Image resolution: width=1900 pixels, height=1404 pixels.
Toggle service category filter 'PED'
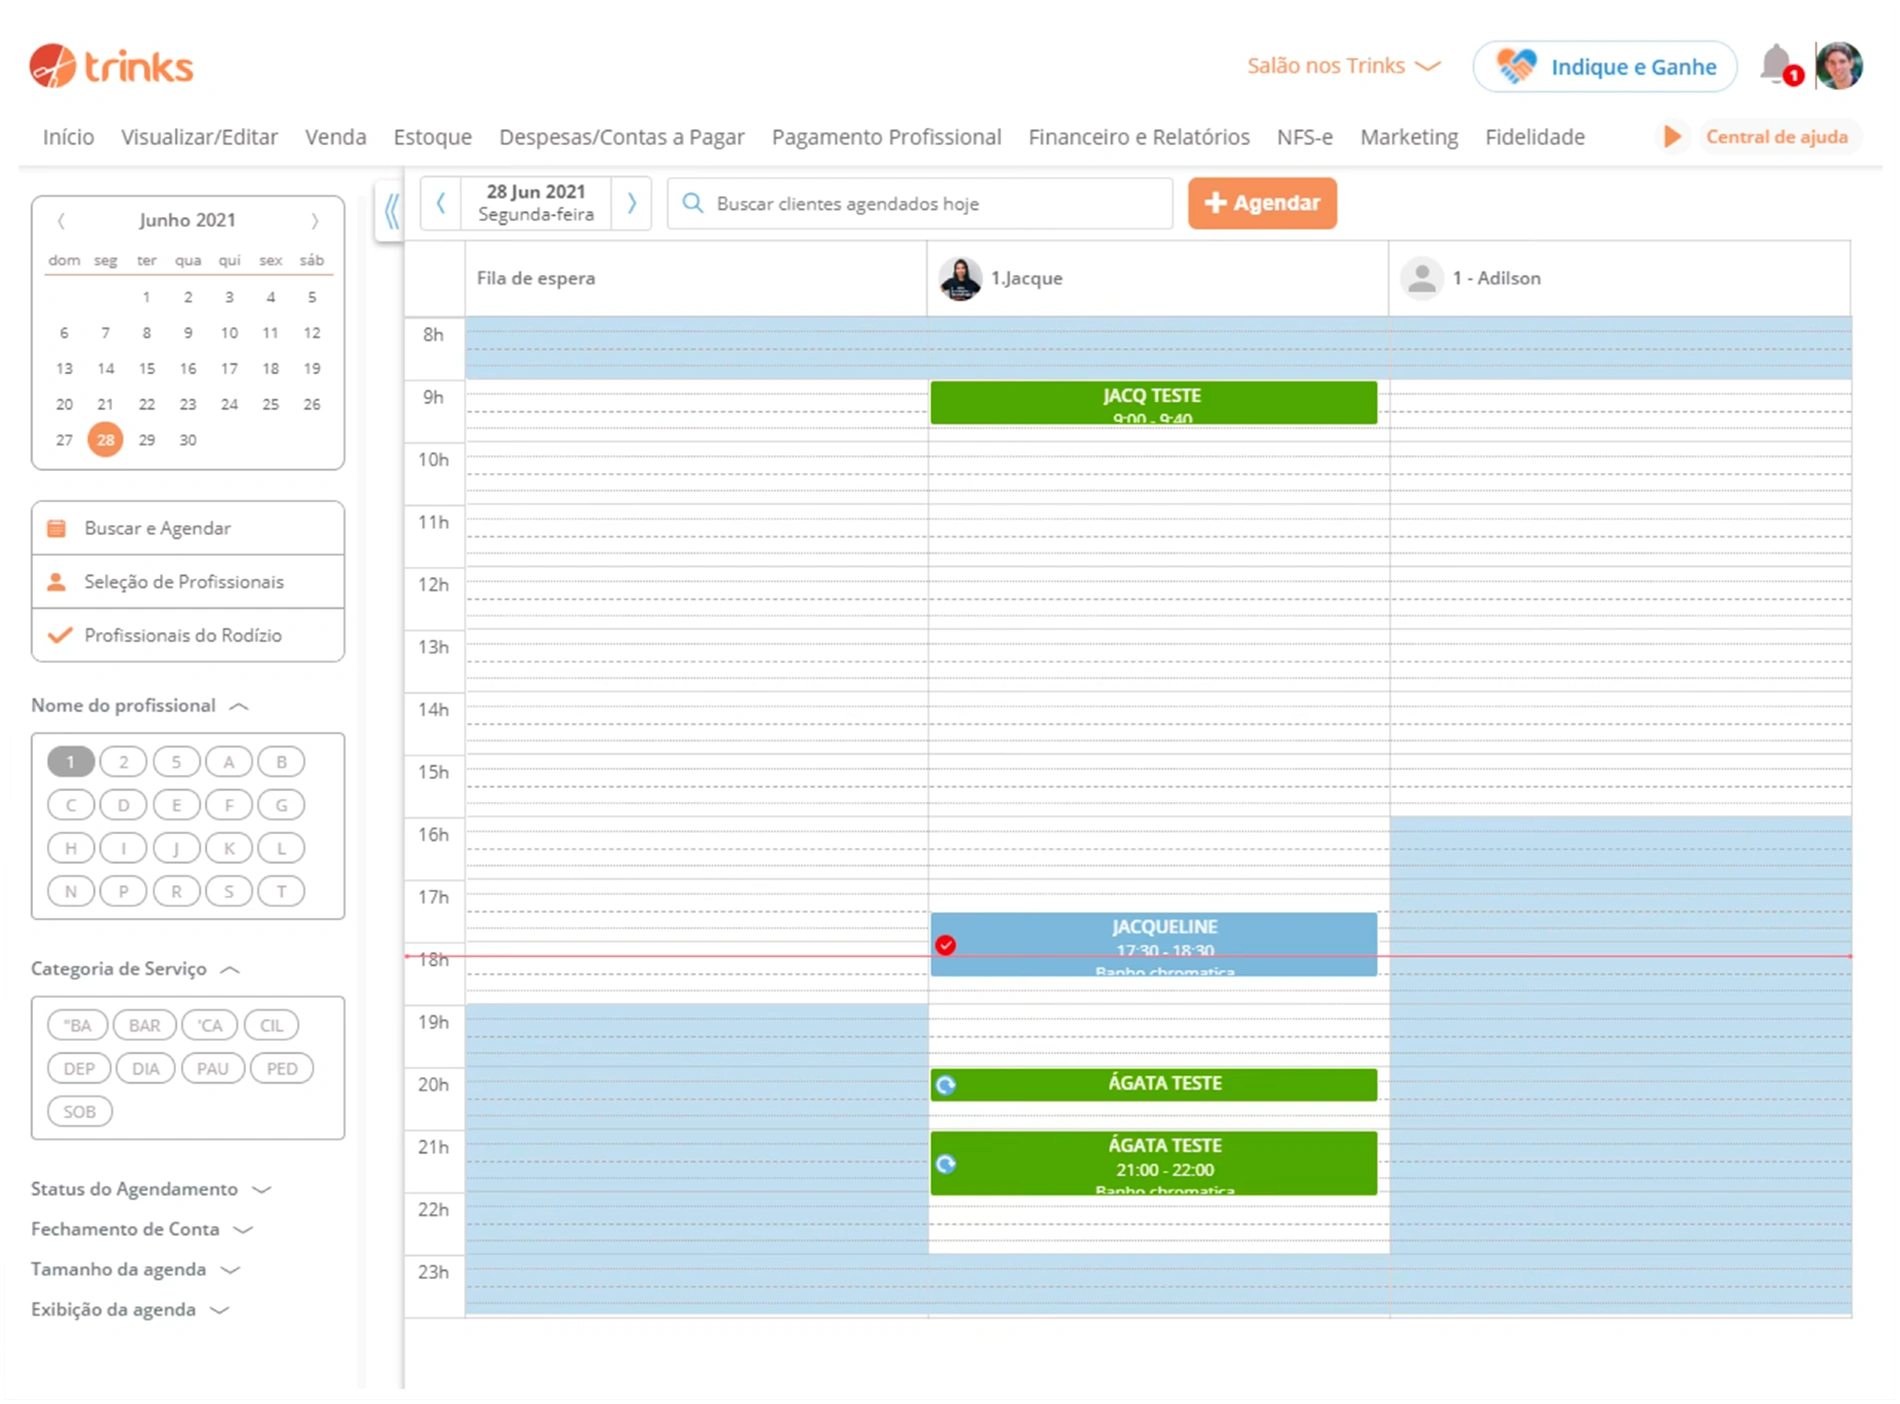pos(282,1068)
